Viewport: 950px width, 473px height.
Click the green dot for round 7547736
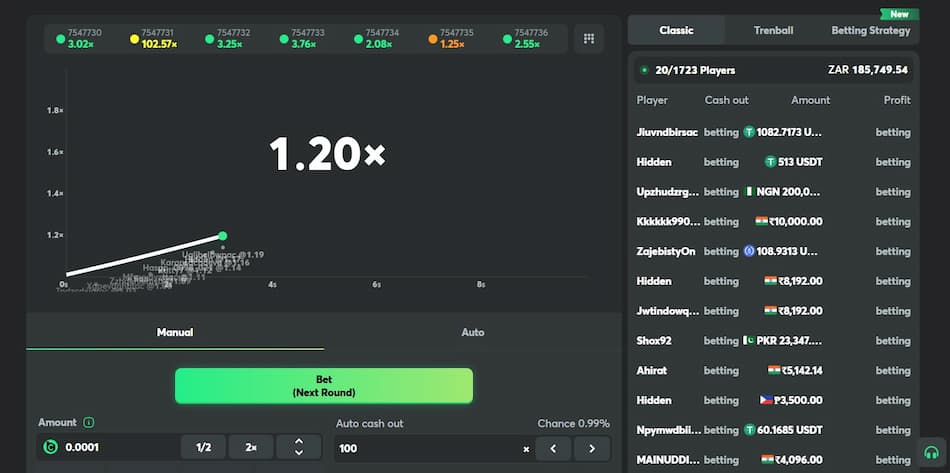point(507,39)
